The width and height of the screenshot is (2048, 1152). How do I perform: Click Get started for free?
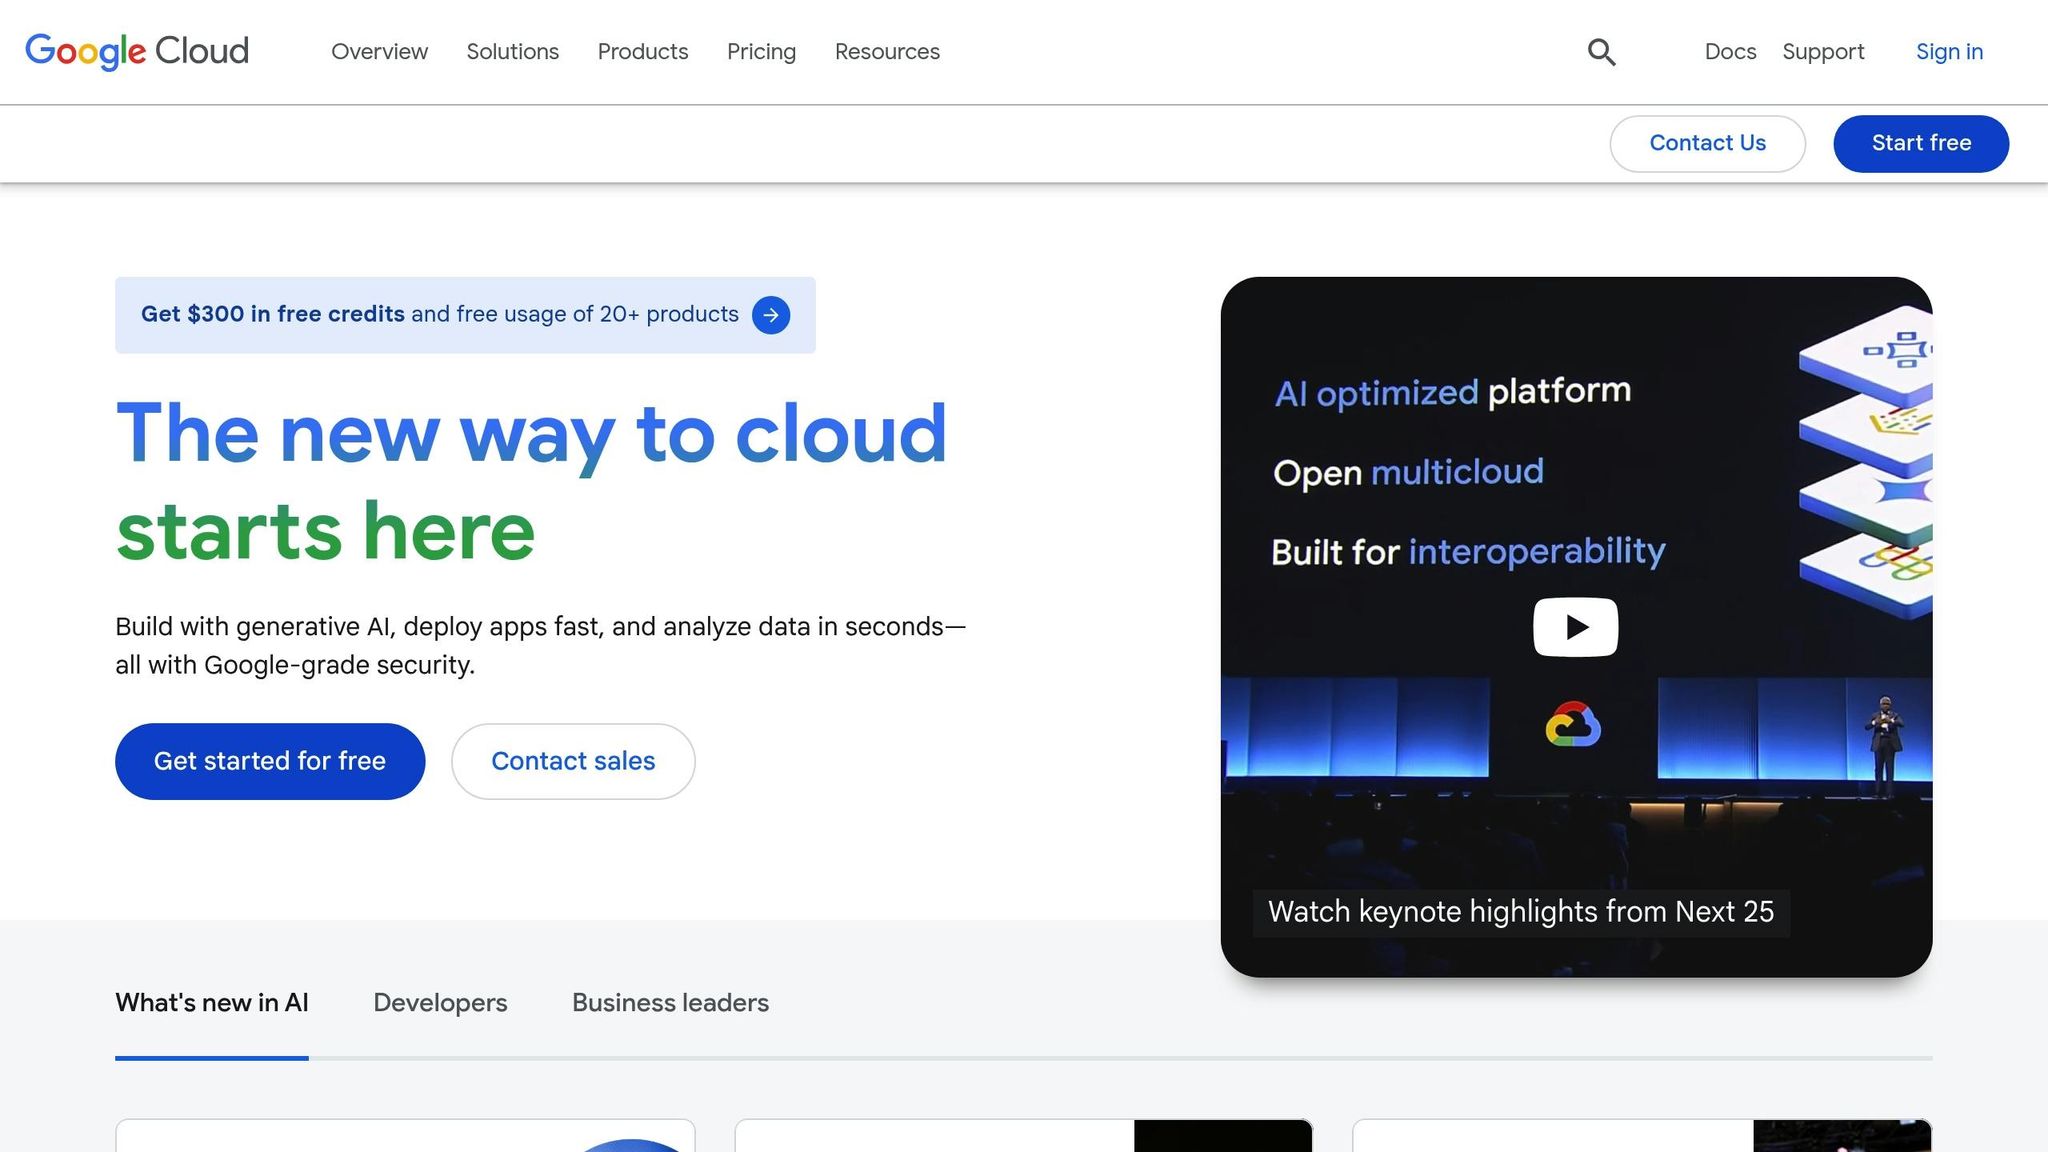pos(269,761)
